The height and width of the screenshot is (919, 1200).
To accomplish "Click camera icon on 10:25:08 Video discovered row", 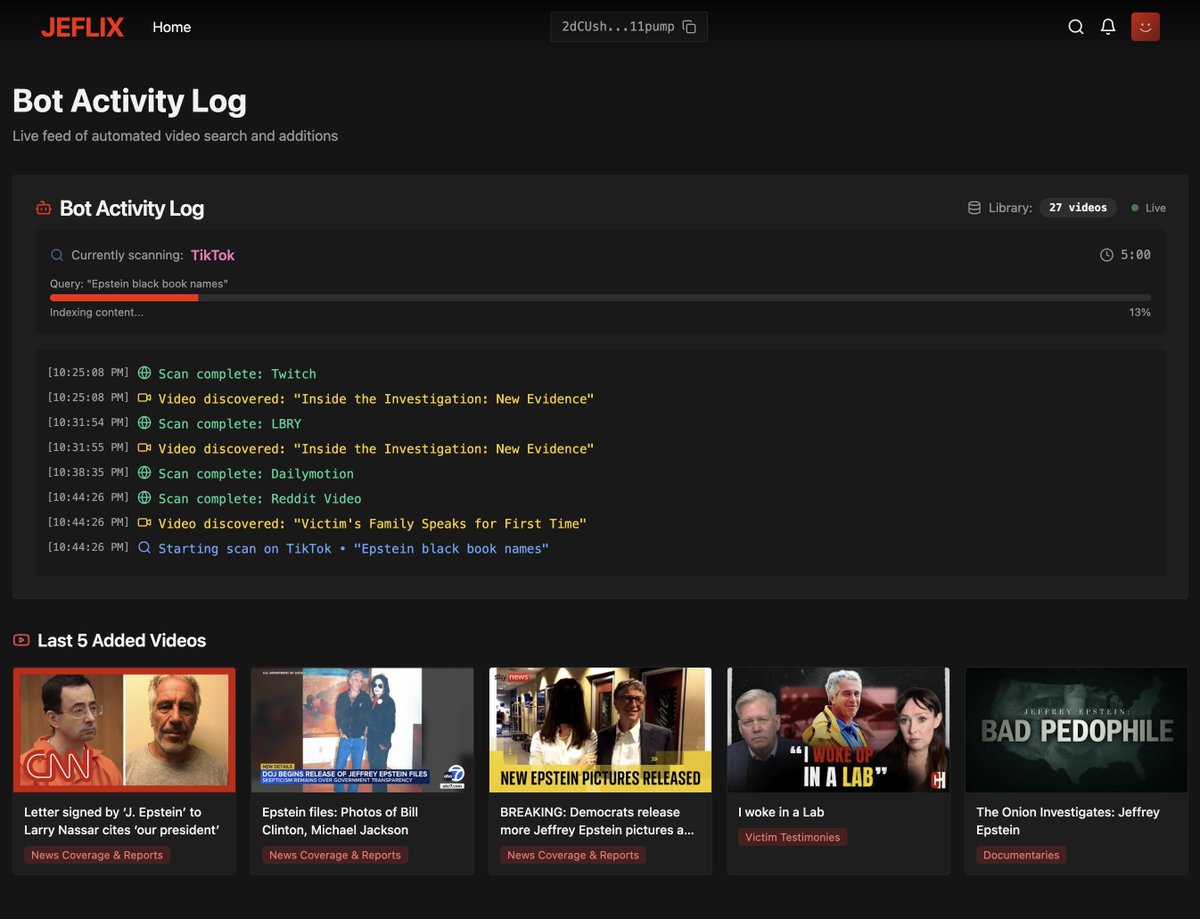I will (144, 398).
